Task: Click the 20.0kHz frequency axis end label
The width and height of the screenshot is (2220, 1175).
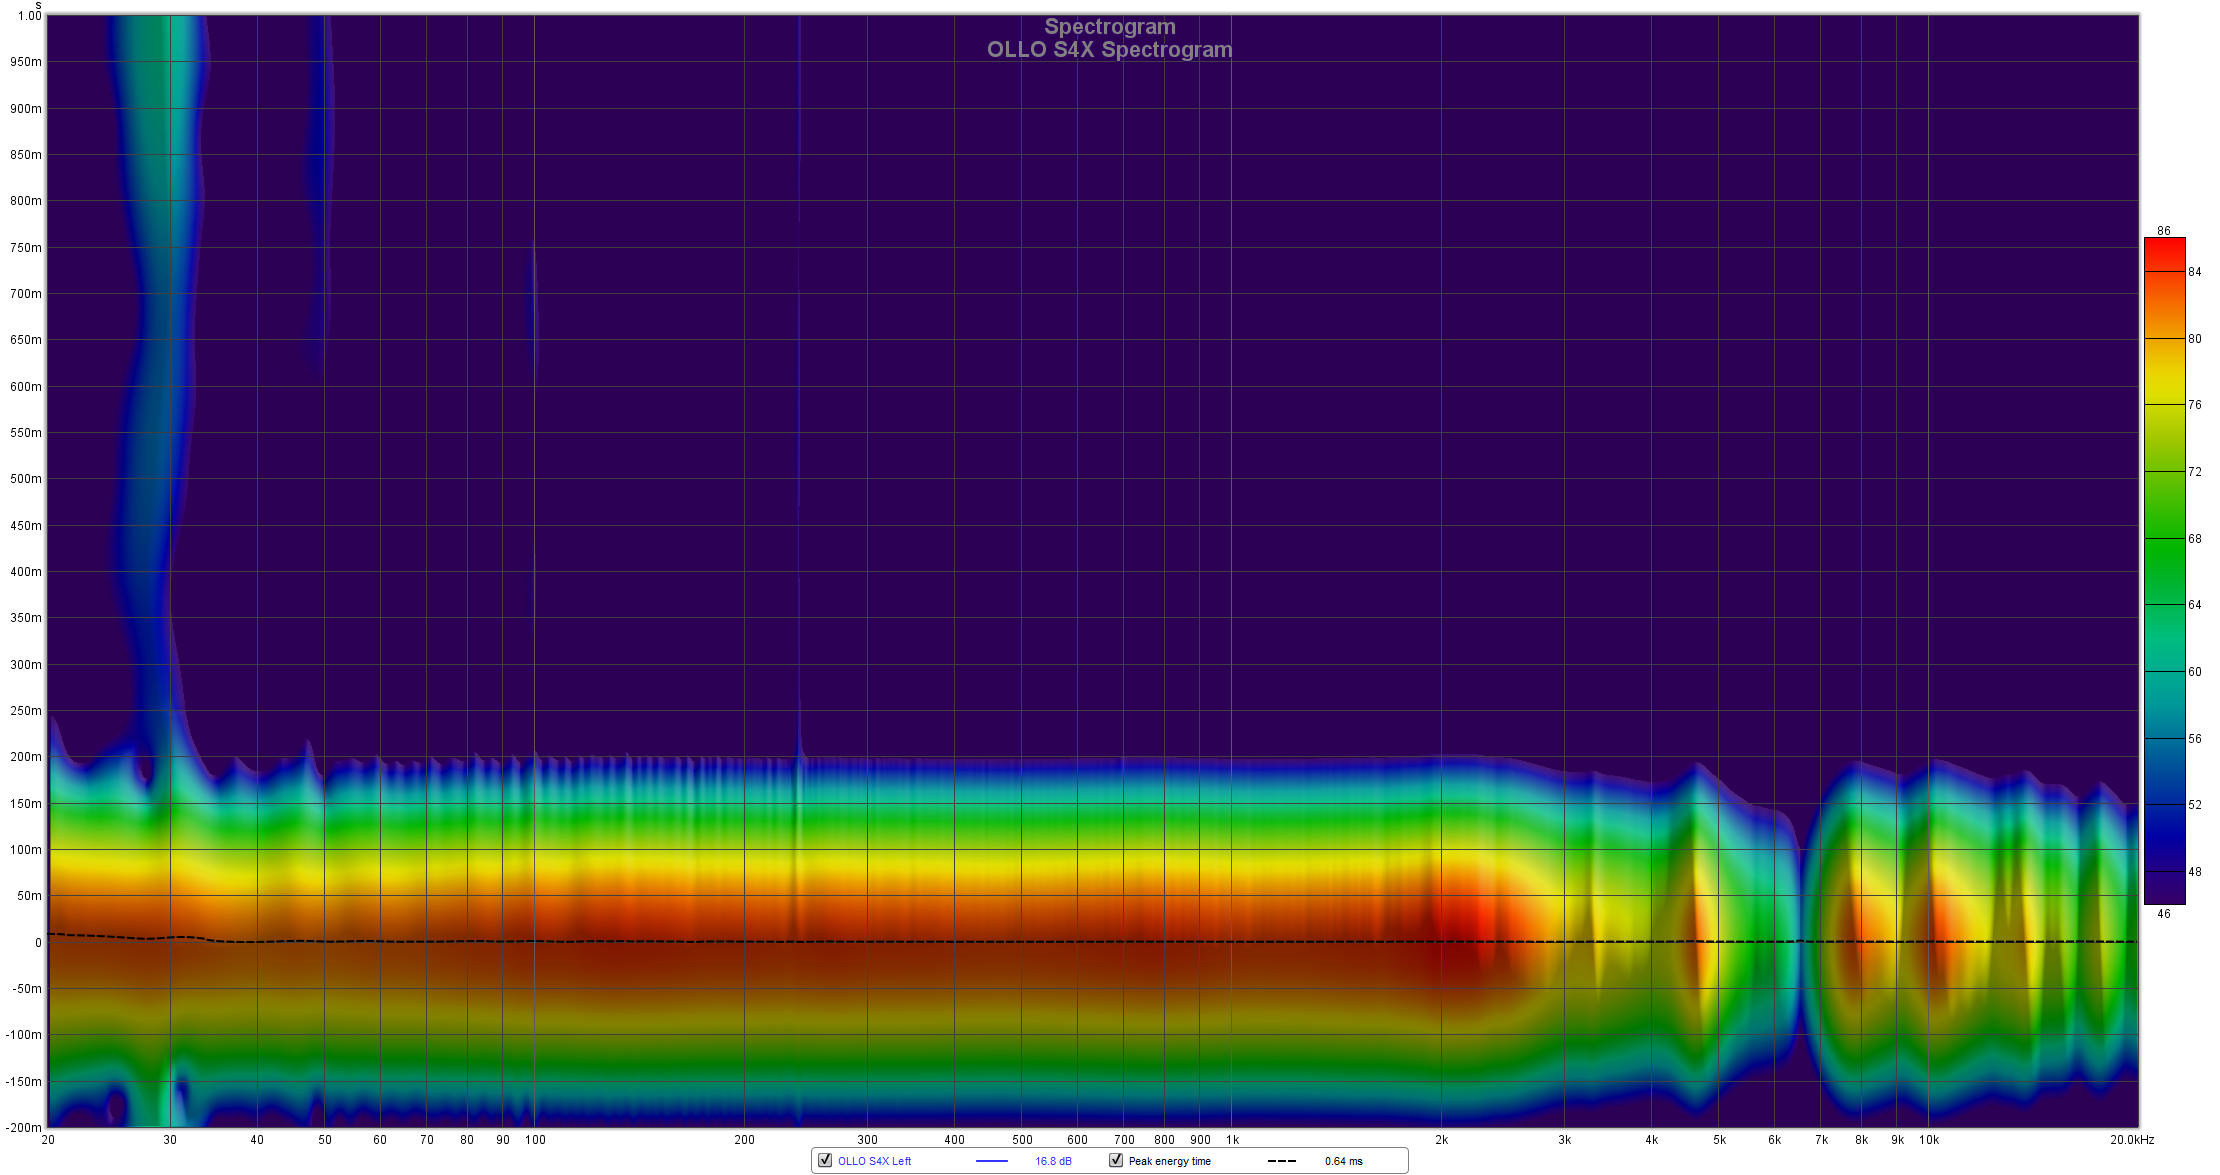Action: 2131,1139
